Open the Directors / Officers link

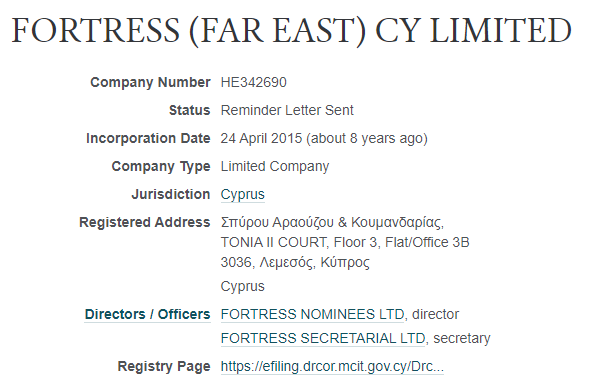click(147, 314)
